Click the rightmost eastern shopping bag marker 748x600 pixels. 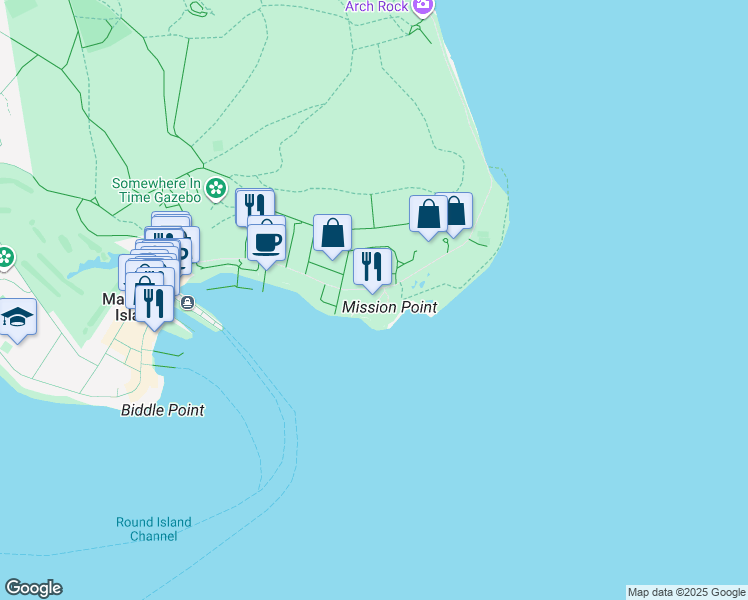point(457,210)
